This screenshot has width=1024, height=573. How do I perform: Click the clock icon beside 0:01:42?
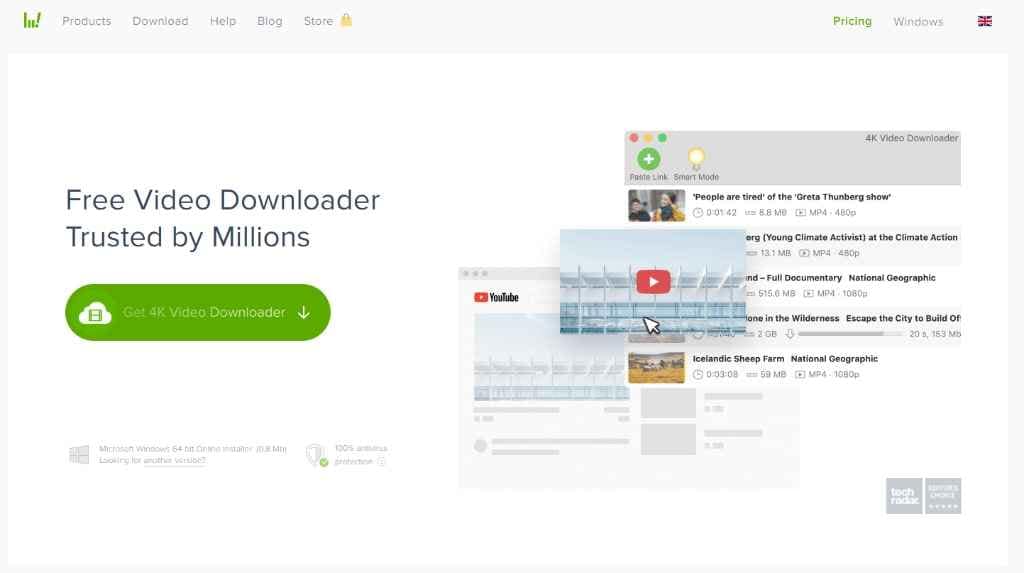tap(697, 212)
